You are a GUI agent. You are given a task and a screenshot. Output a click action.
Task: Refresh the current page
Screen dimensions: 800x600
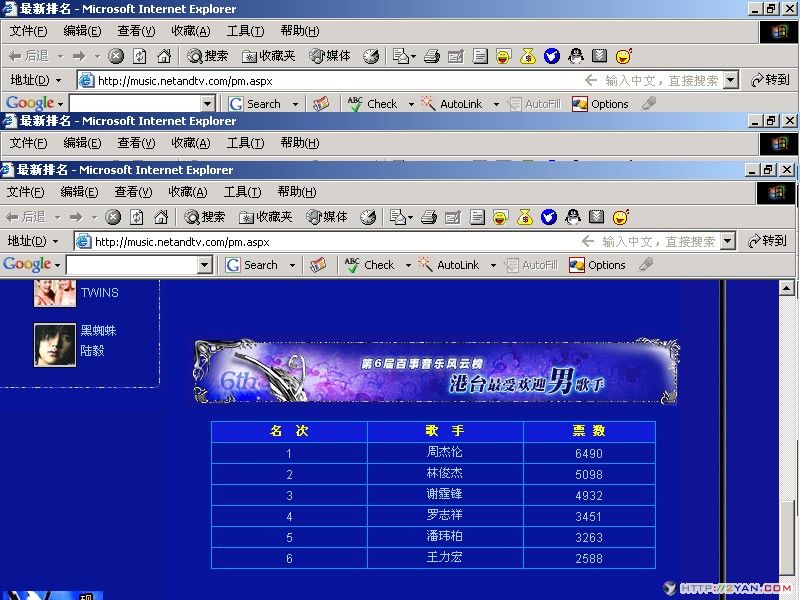[x=134, y=217]
